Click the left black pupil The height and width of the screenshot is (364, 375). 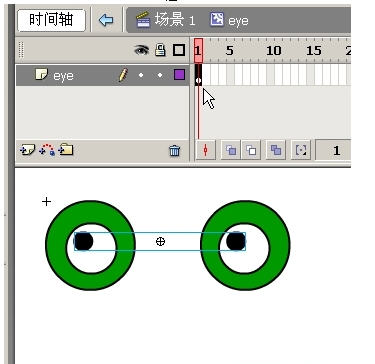83,241
